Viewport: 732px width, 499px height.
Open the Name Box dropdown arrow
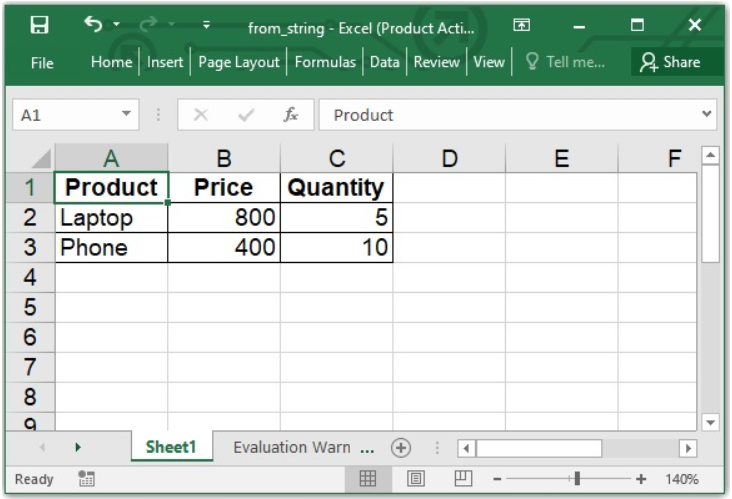click(126, 115)
